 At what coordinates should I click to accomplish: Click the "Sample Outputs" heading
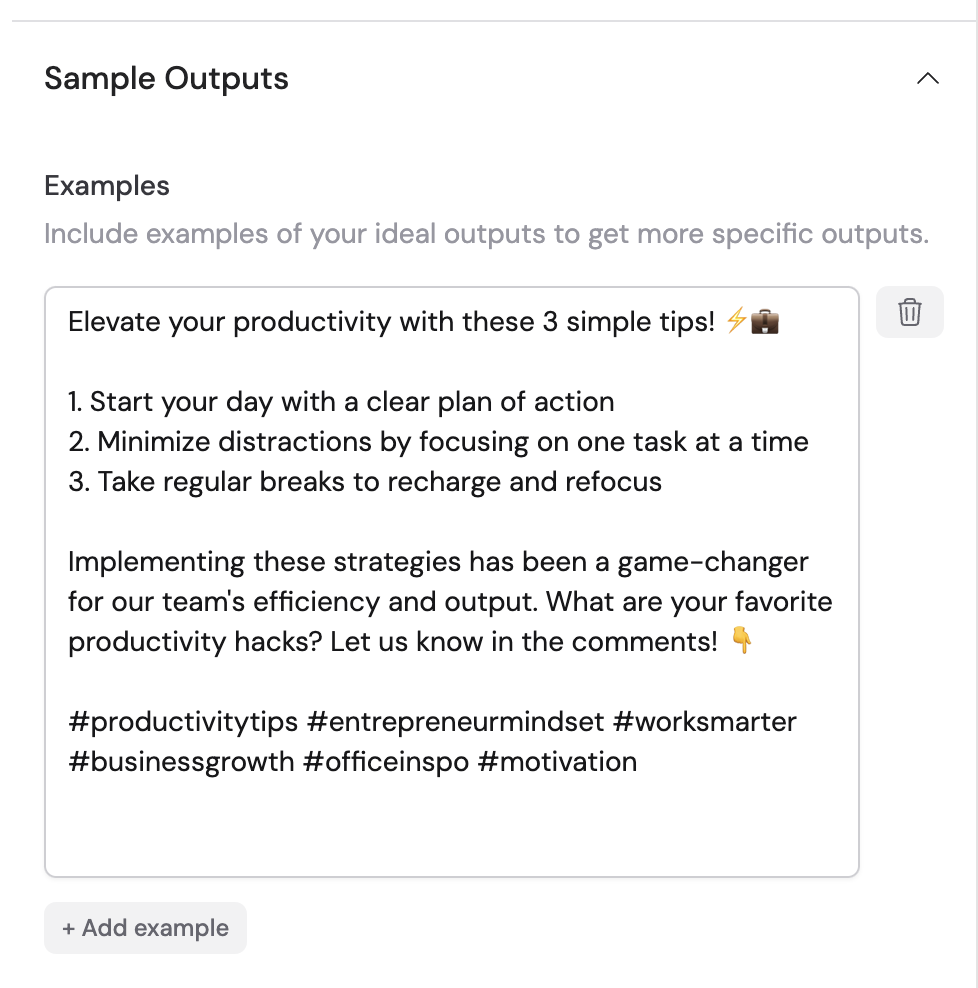click(165, 78)
